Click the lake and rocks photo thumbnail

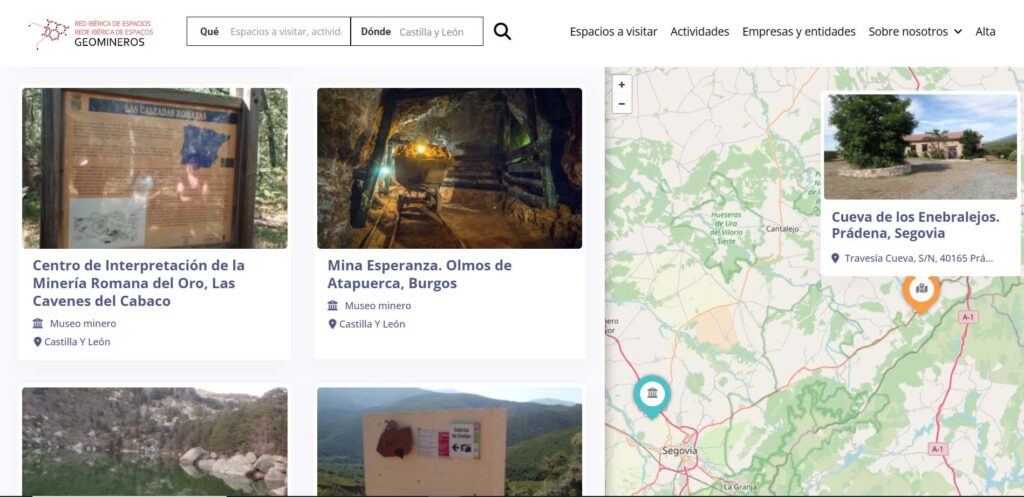[x=155, y=441]
